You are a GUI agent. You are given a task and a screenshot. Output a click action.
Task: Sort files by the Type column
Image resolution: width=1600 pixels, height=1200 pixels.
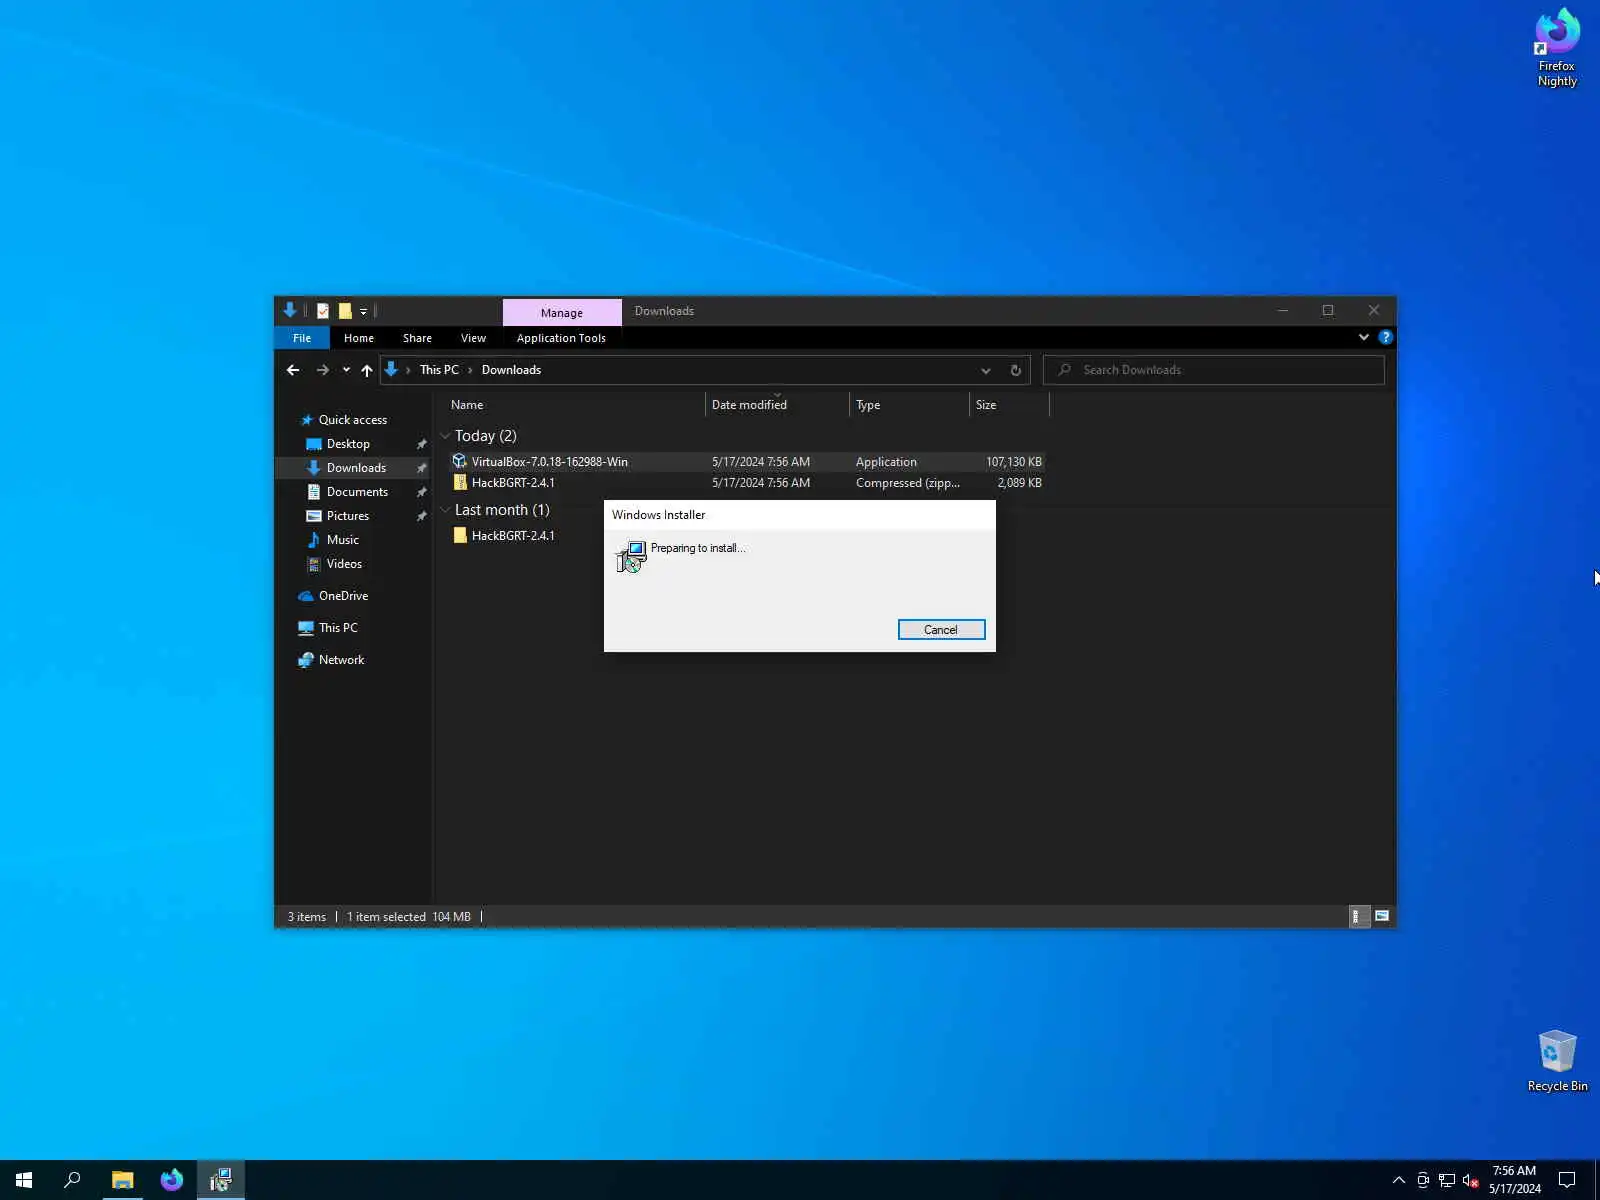909,405
